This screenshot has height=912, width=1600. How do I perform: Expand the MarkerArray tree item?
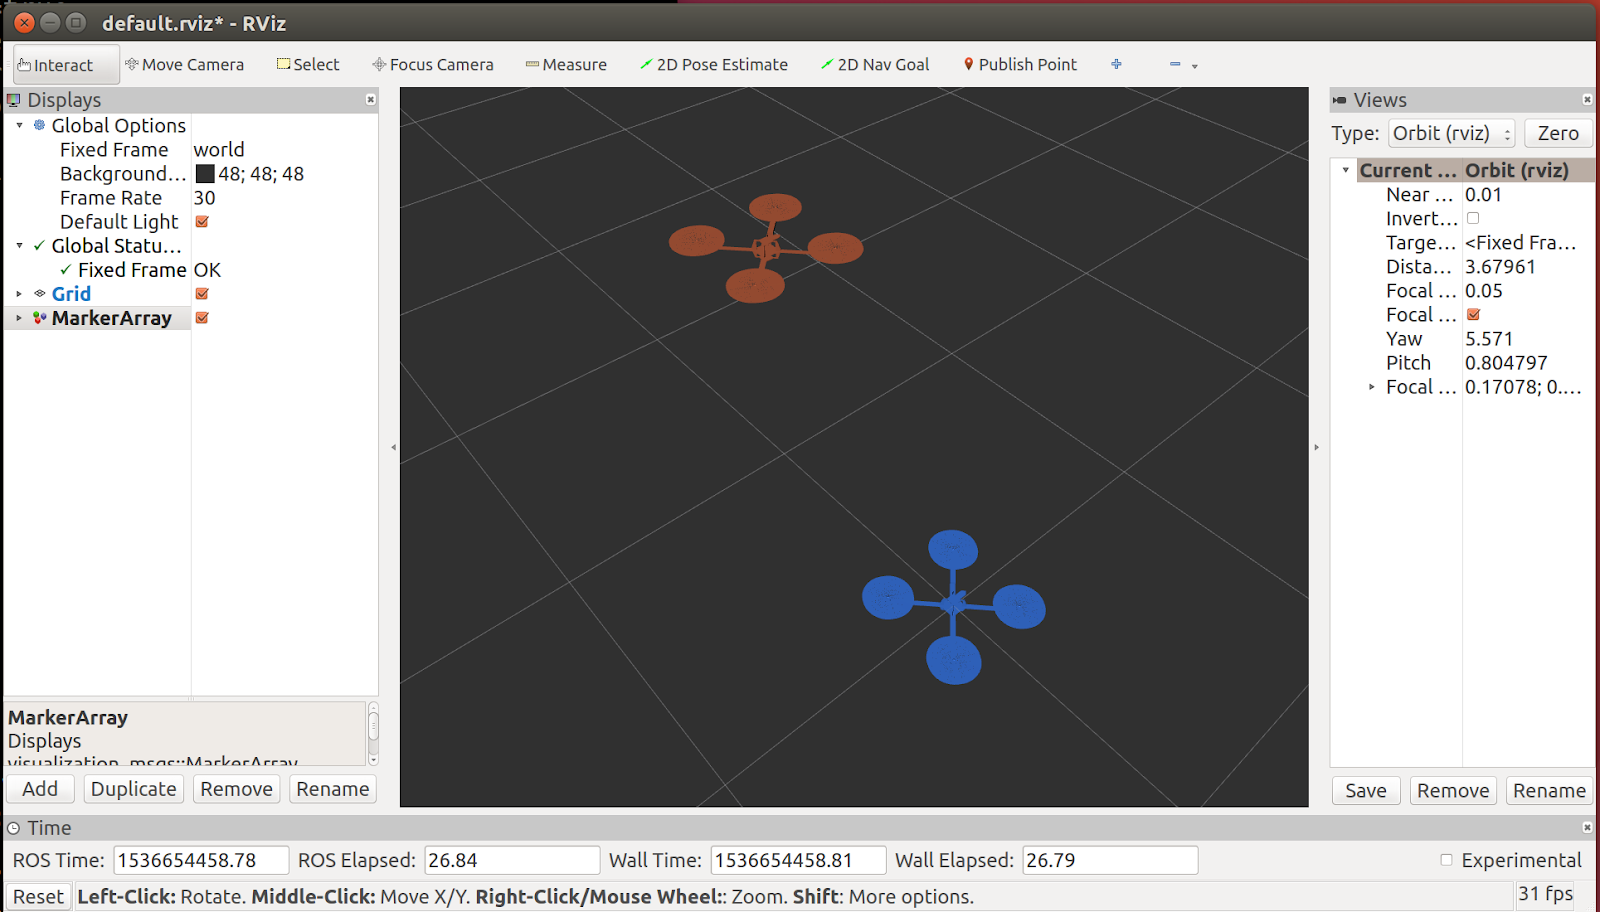[x=19, y=318]
